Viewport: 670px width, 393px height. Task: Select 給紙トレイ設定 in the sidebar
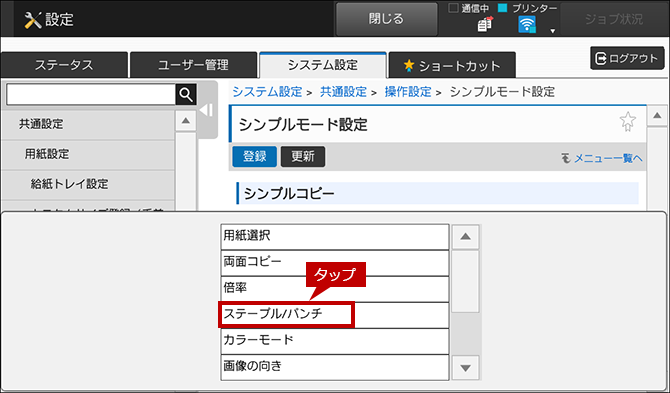coord(87,184)
